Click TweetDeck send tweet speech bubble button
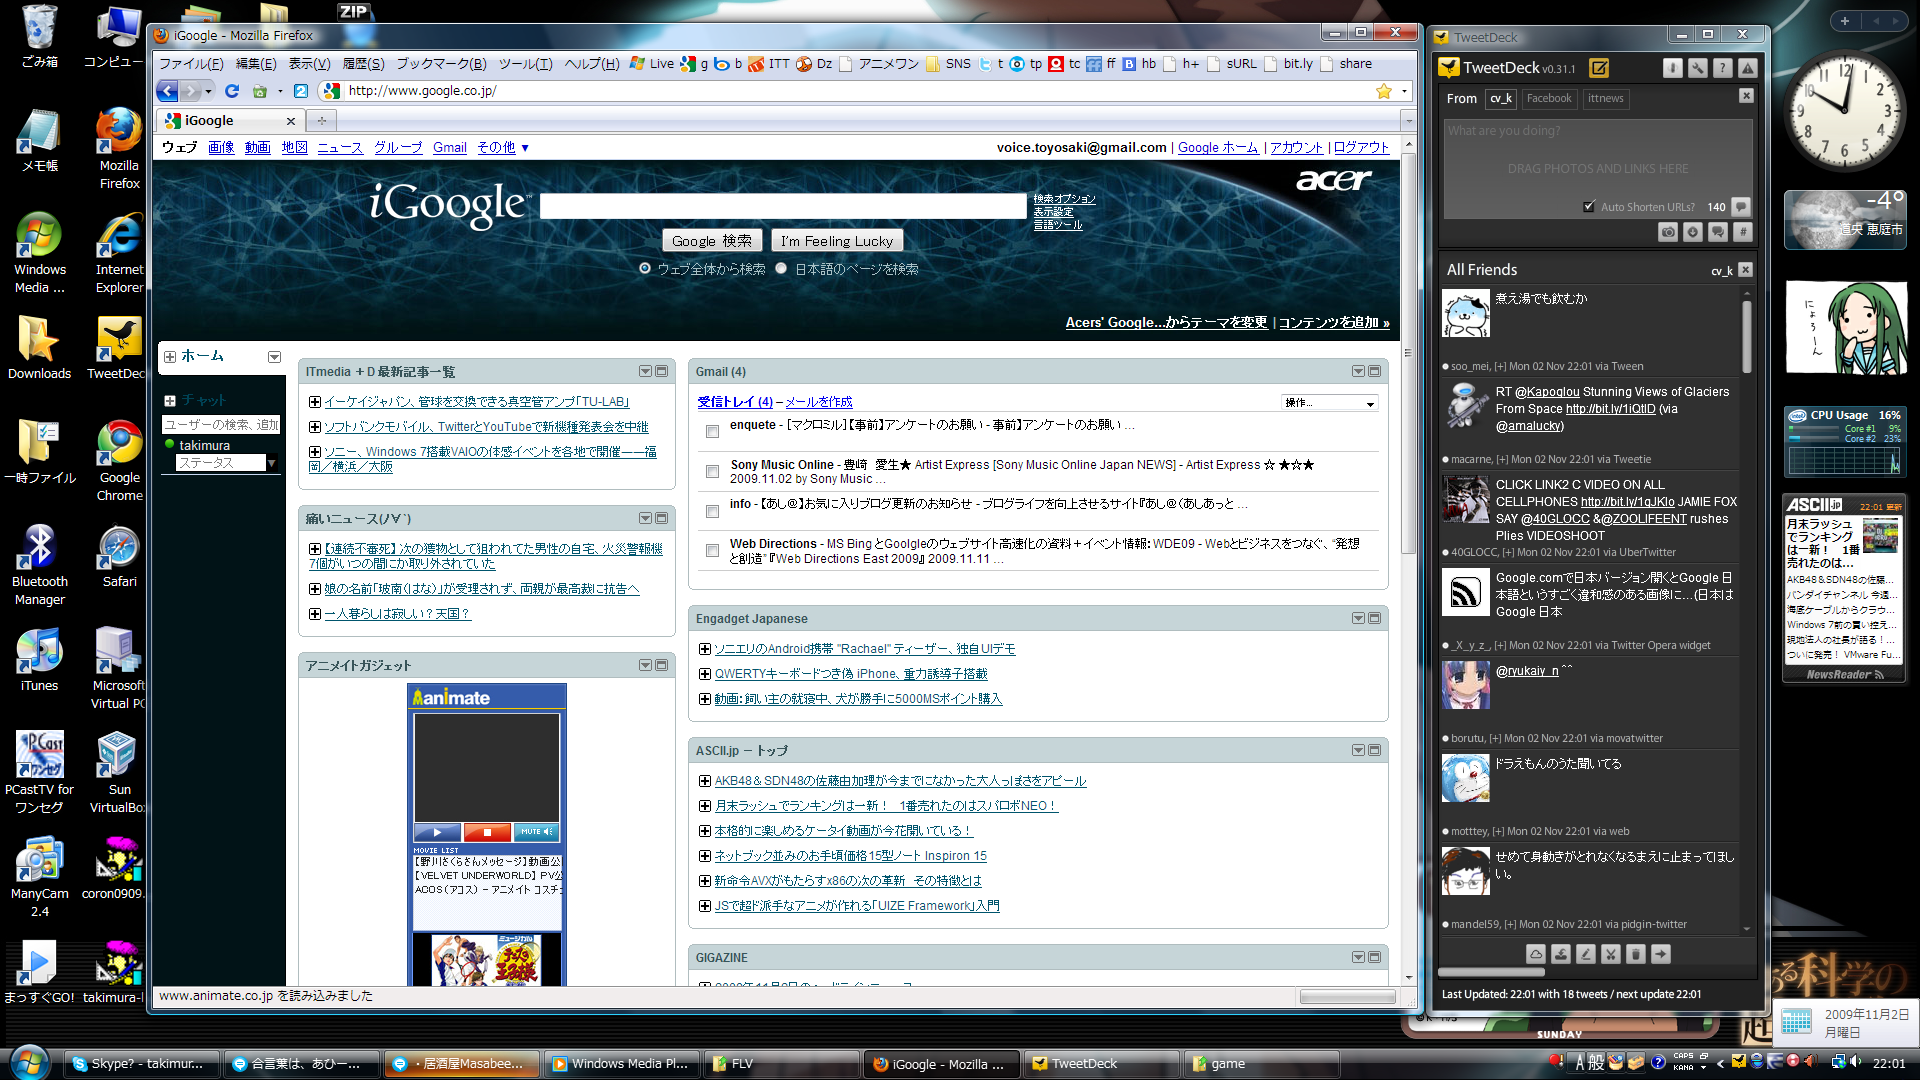 (1741, 207)
